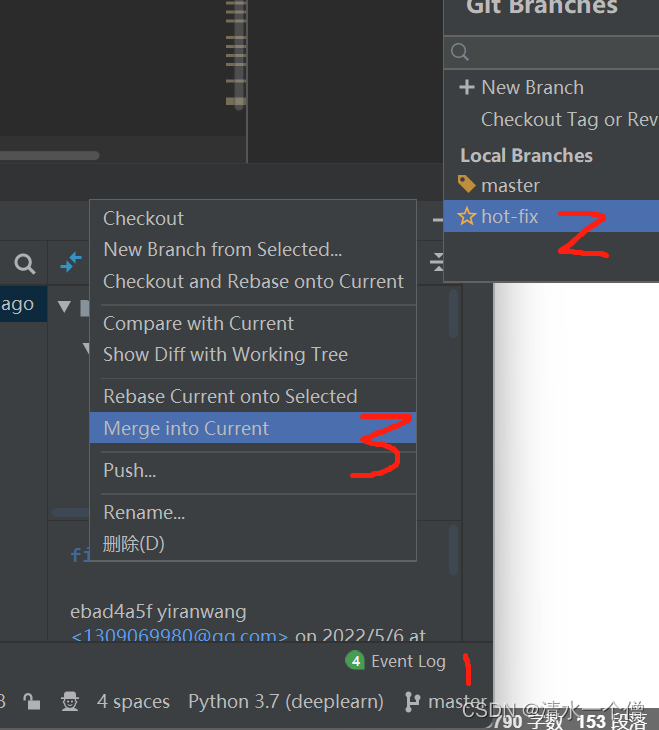
Task: Collapse the tree node with down triangle
Action: [x=64, y=306]
